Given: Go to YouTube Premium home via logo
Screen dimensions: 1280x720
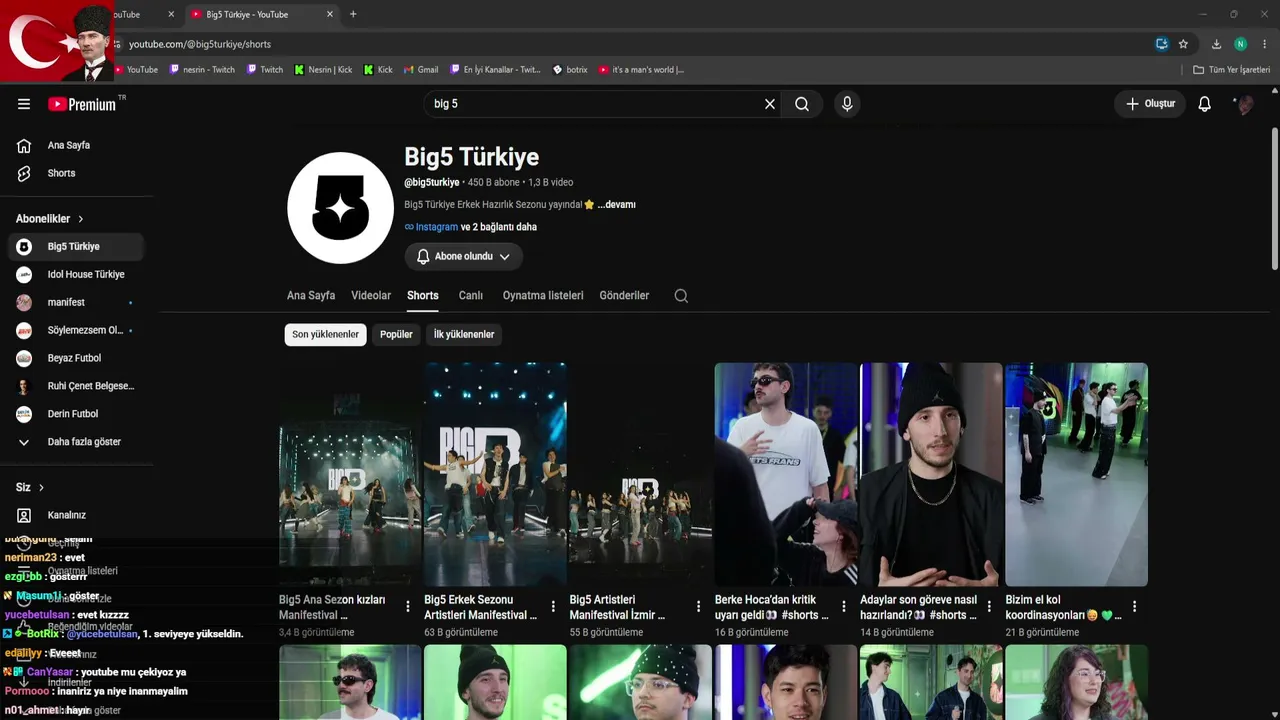Looking at the screenshot, I should [82, 104].
